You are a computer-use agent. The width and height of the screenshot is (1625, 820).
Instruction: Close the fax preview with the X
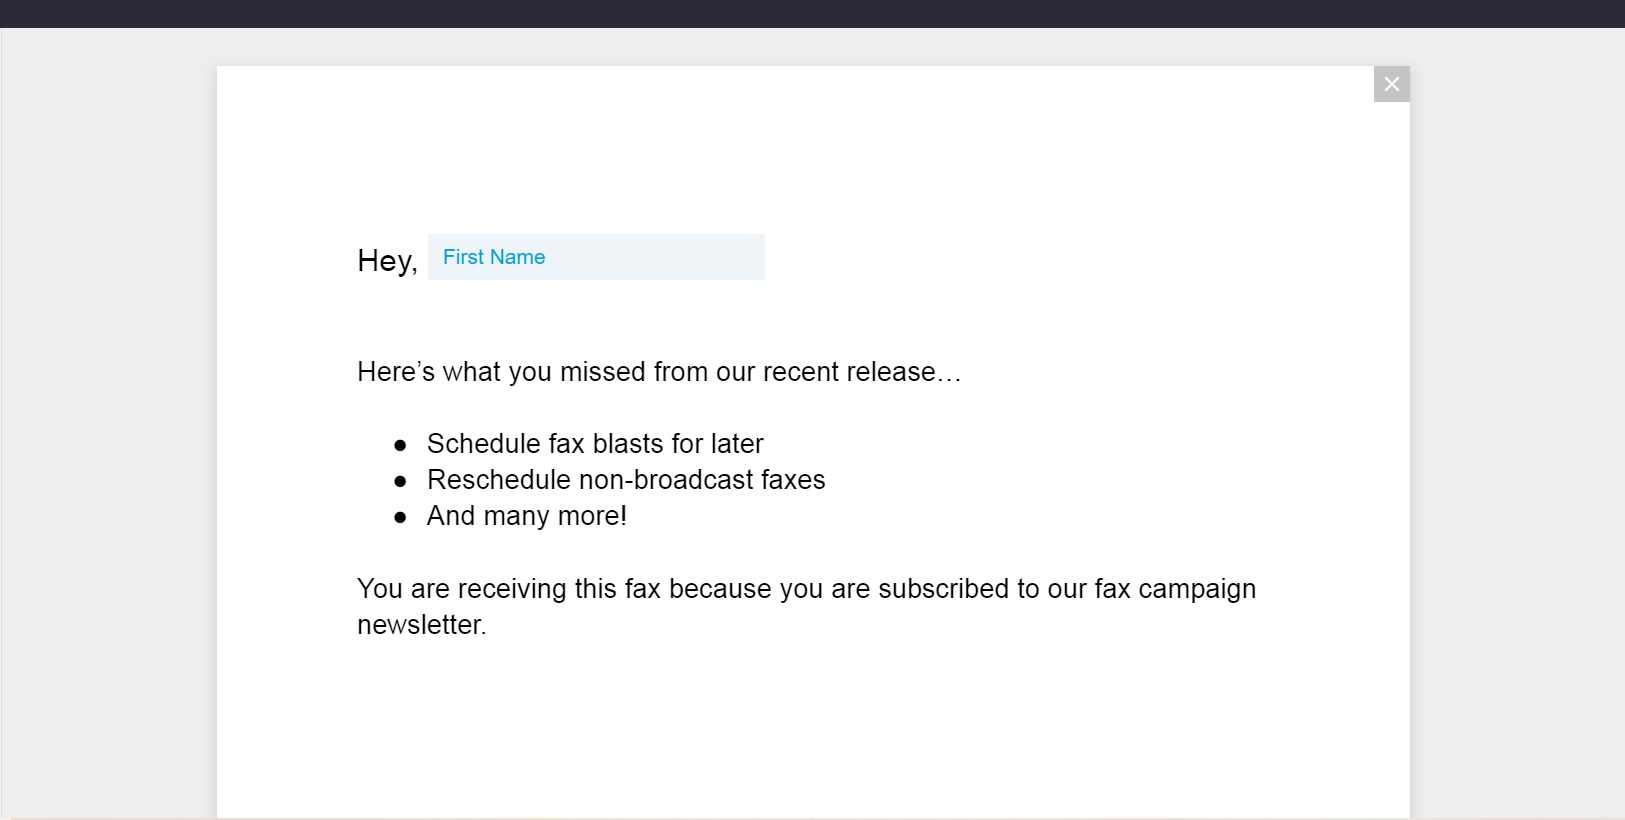[x=1391, y=84]
